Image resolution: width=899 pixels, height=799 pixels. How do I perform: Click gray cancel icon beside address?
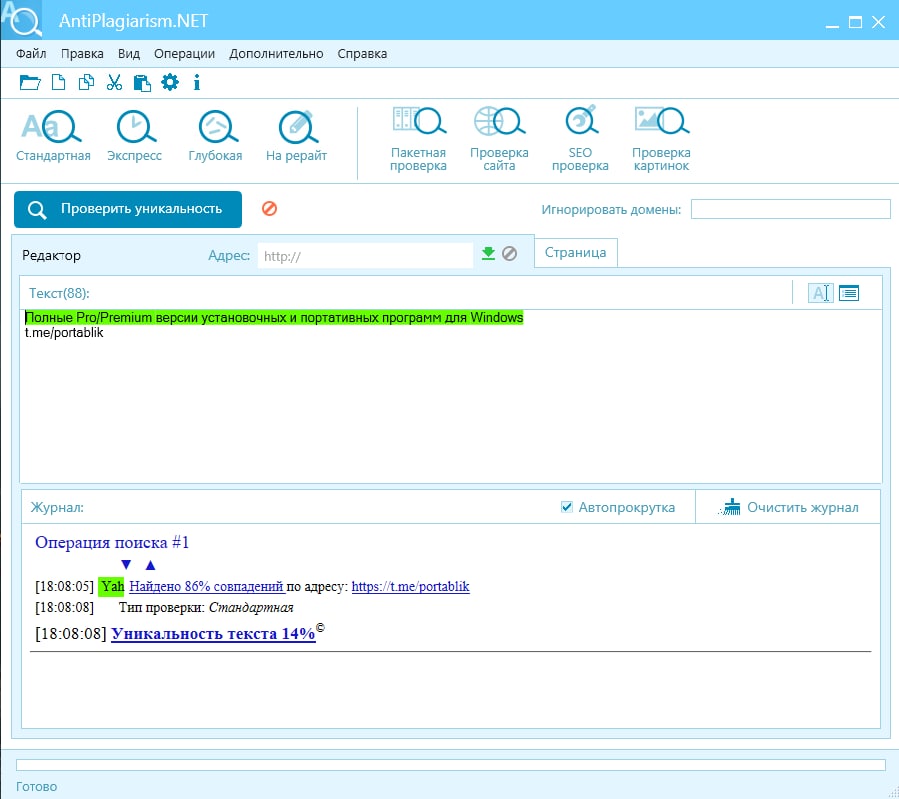tap(509, 253)
